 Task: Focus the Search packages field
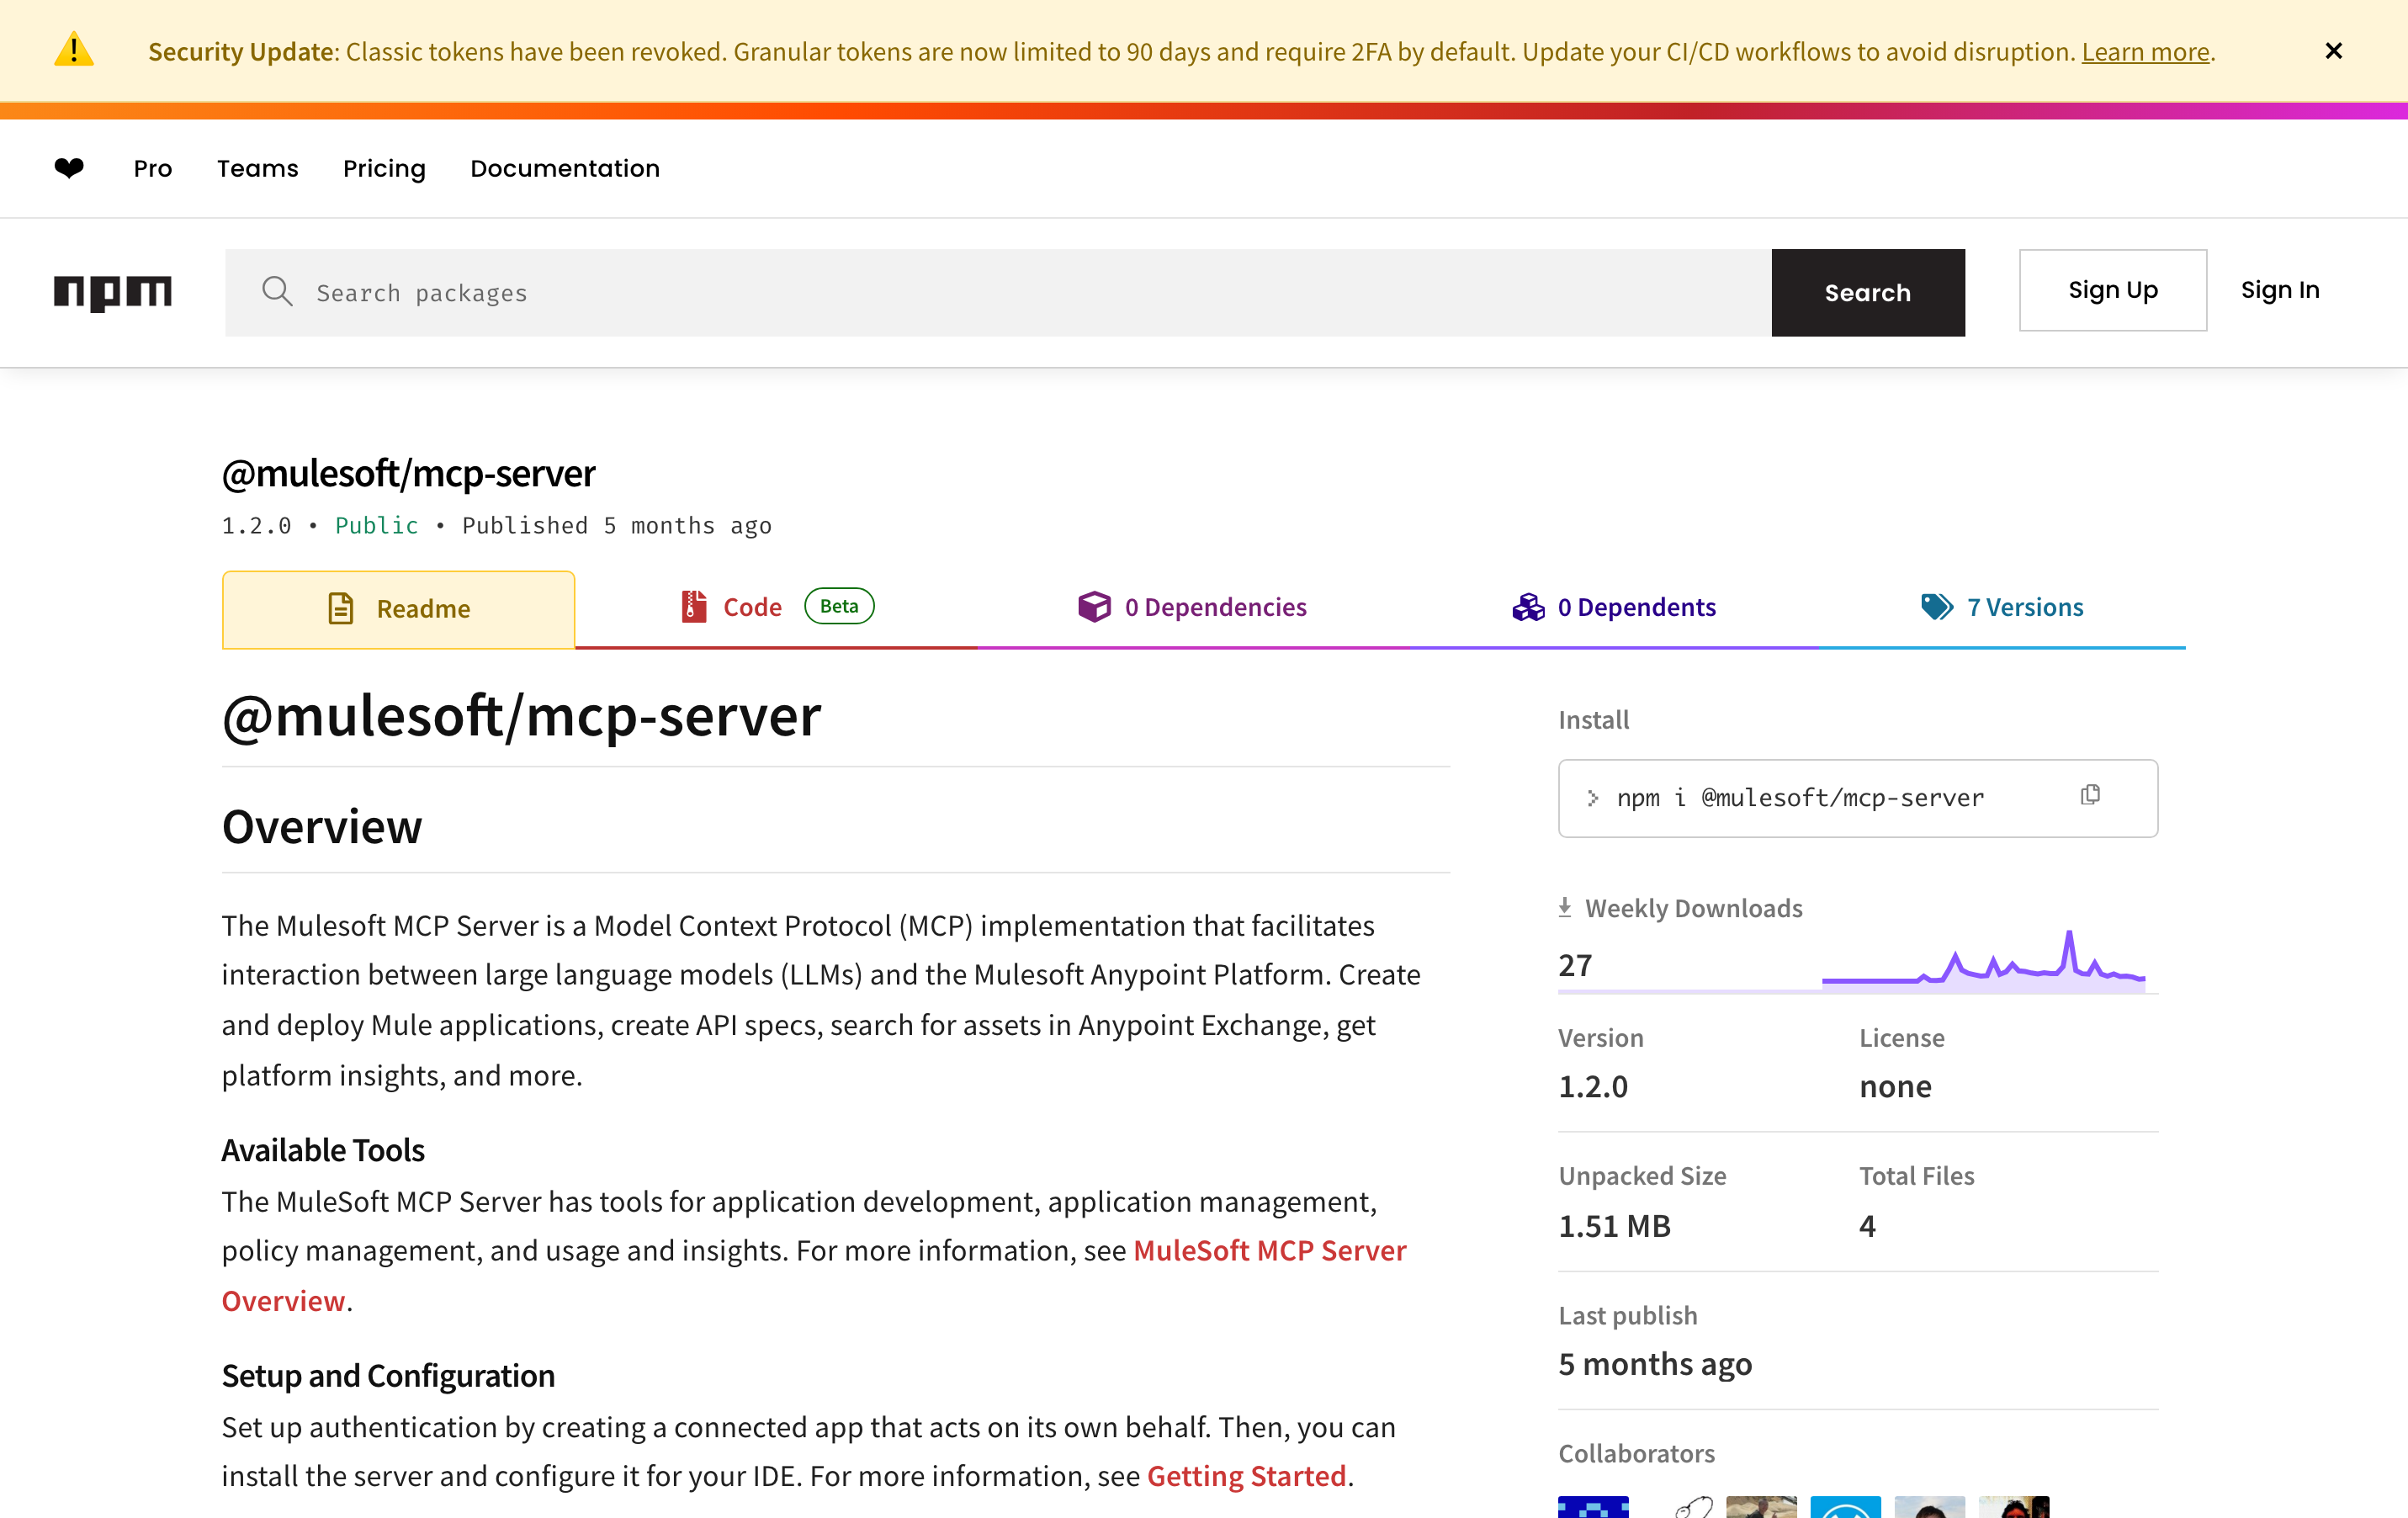pyautogui.click(x=1000, y=292)
